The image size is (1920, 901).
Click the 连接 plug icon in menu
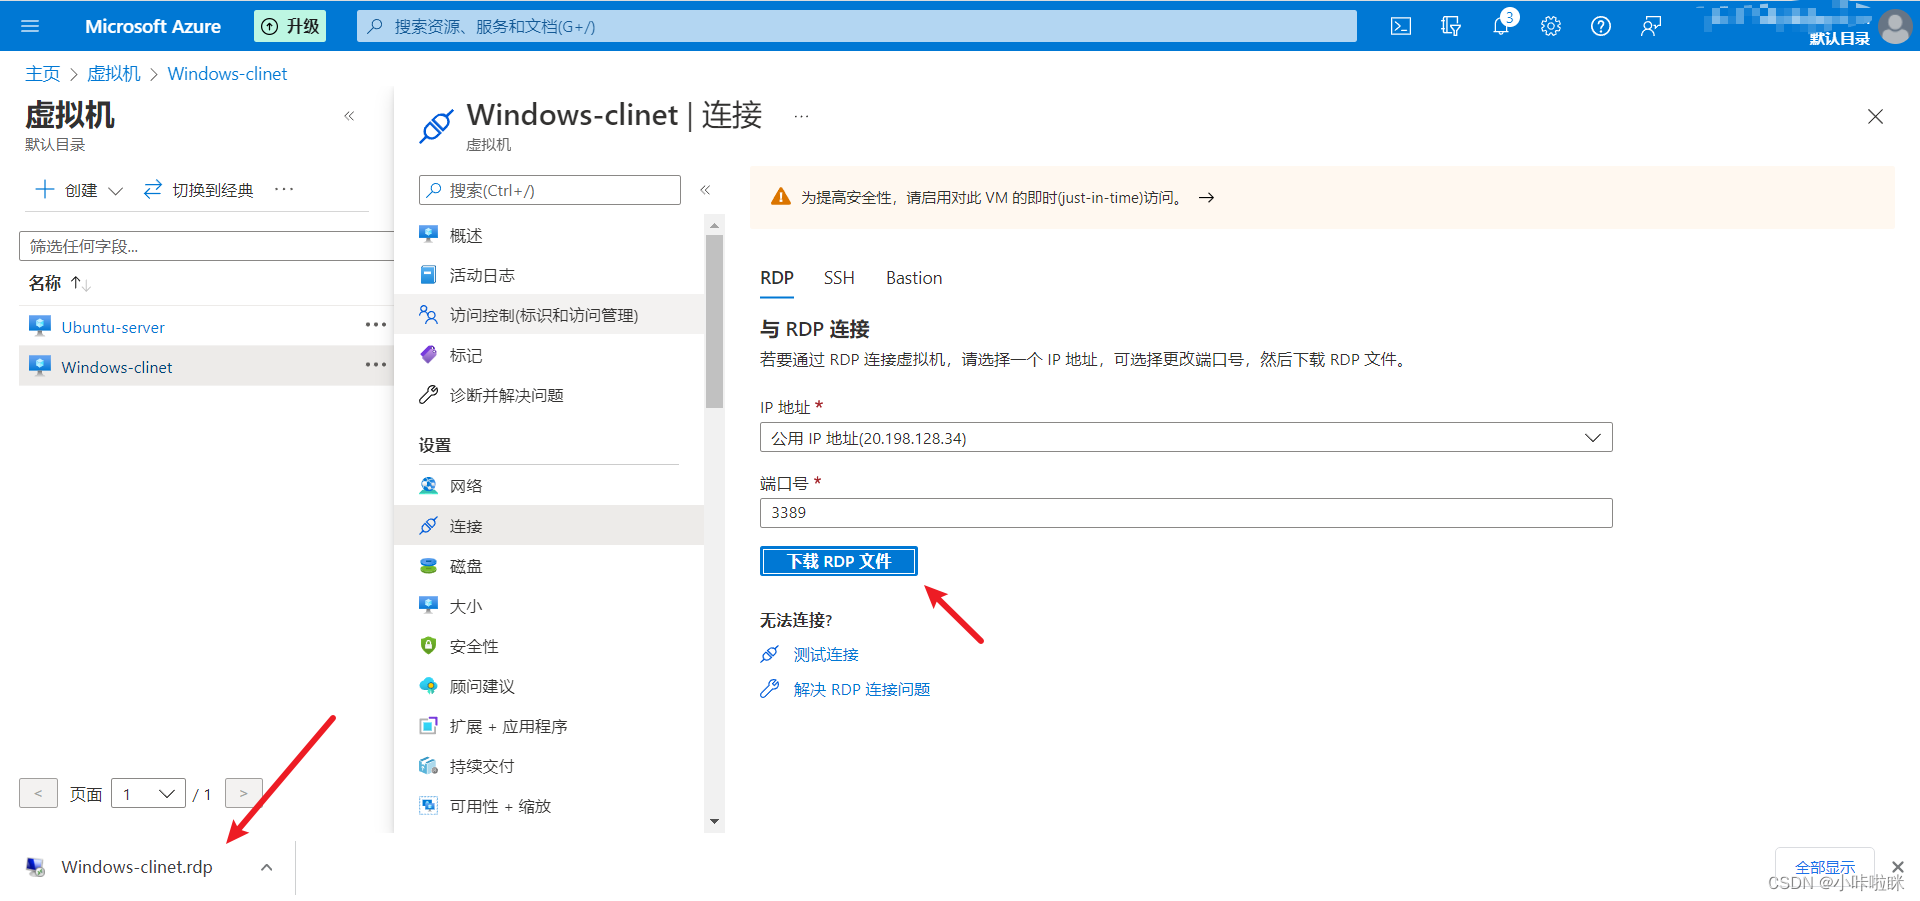(428, 525)
